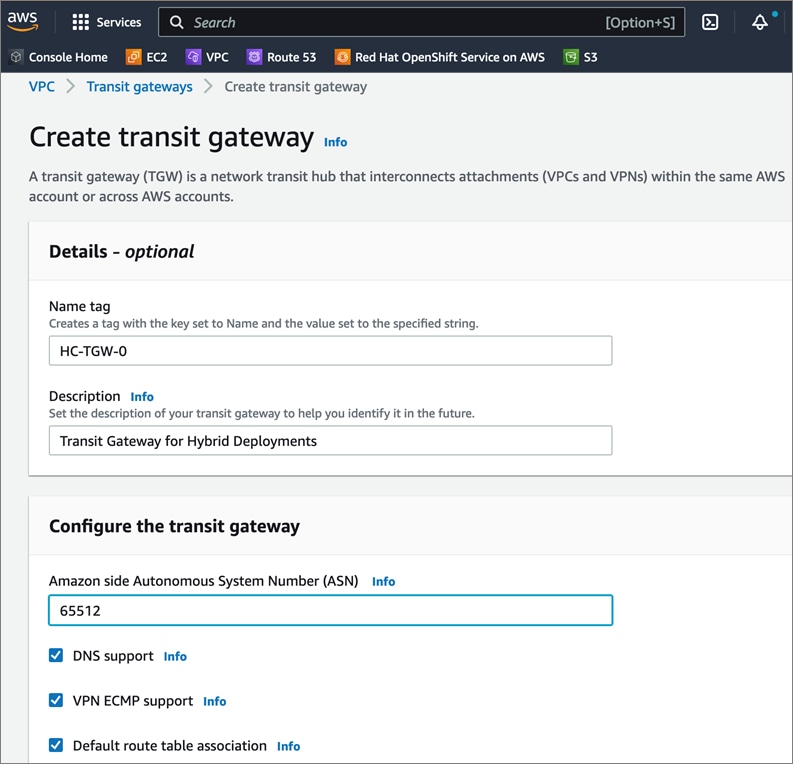Focus the Amazon side ASN field

(330, 610)
